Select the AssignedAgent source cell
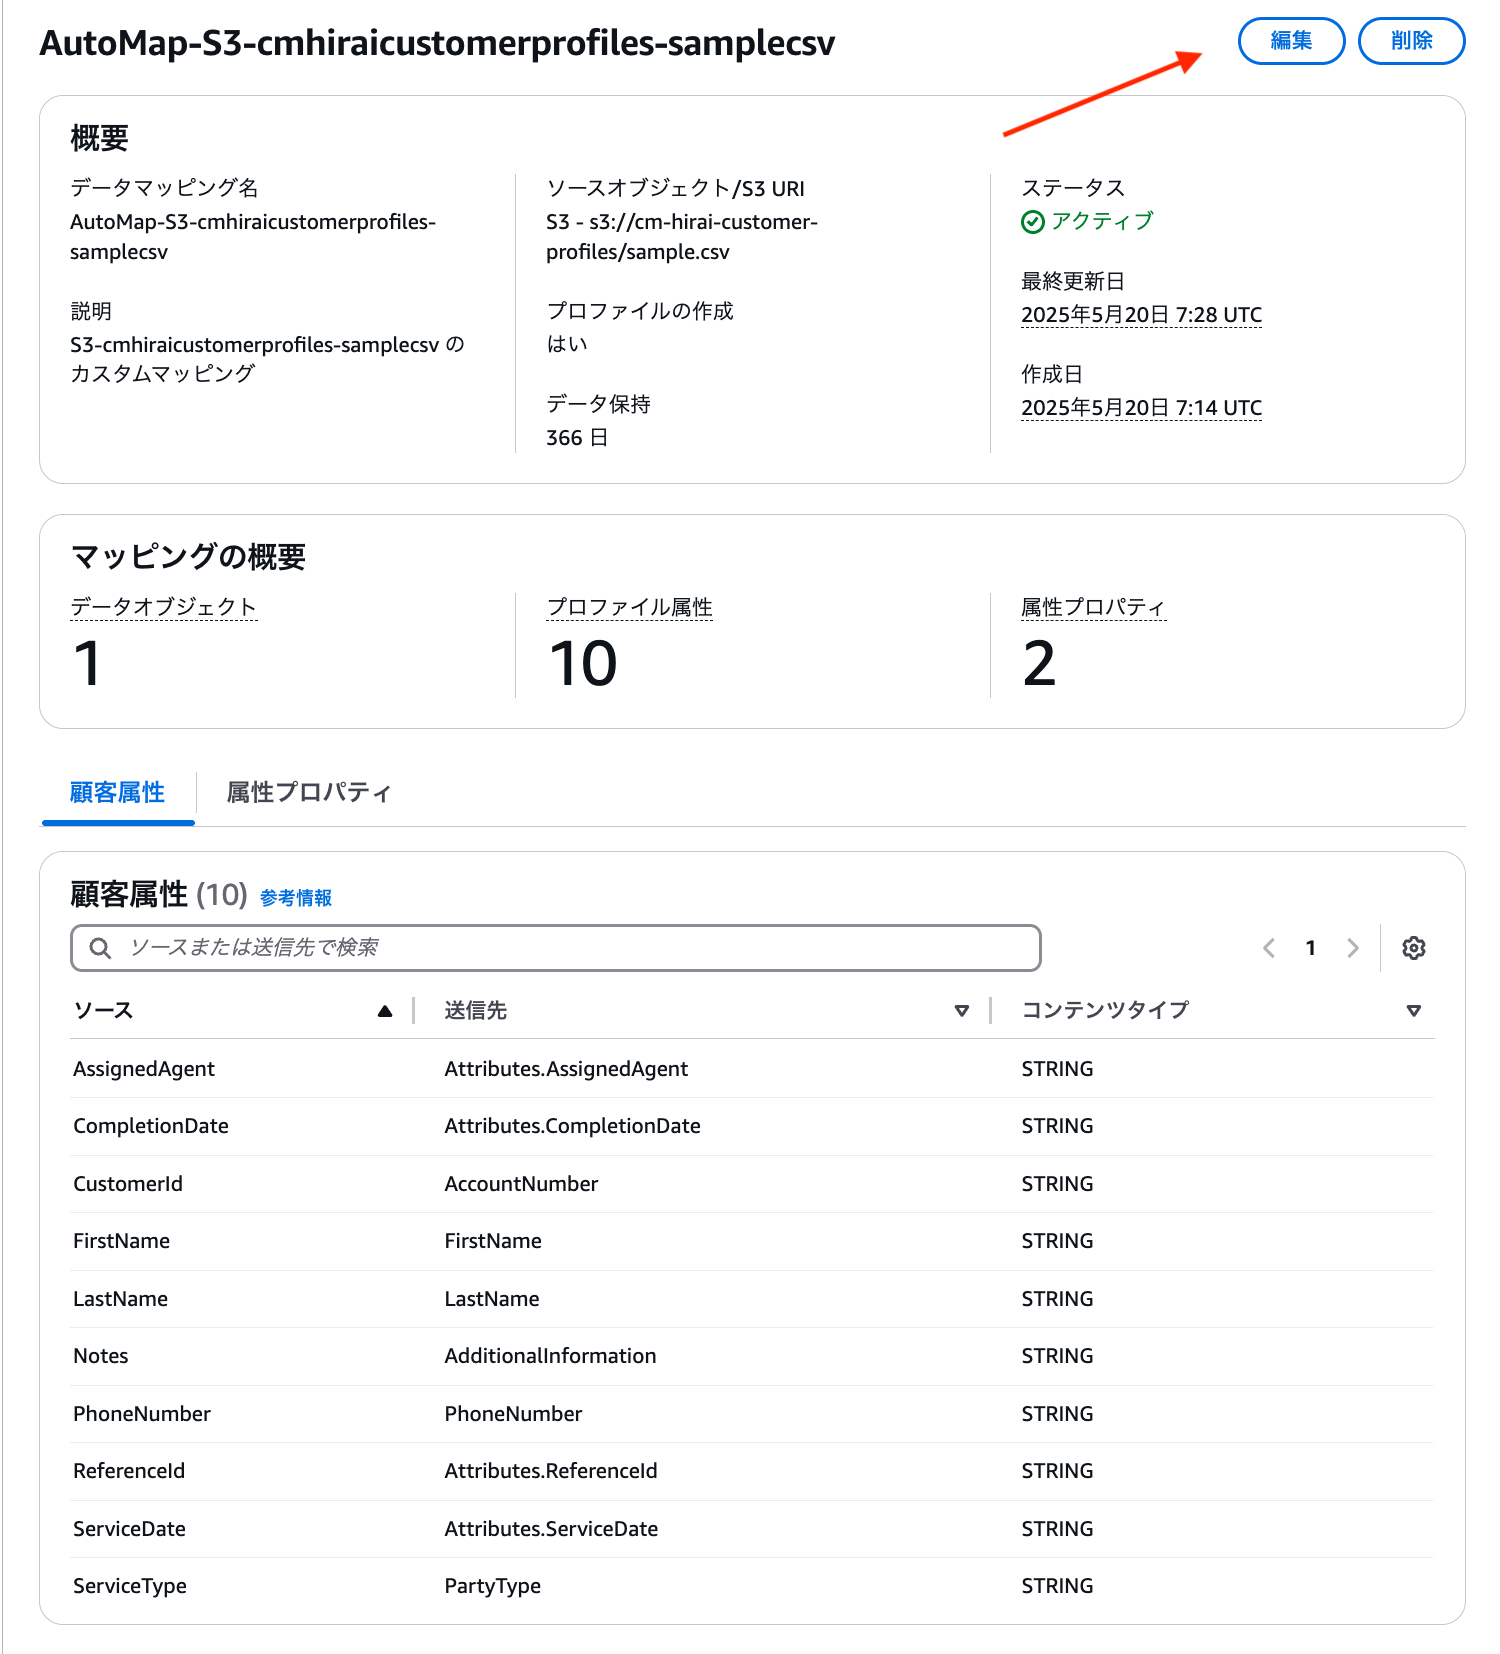Screen dimensions: 1500x1654 144,1069
